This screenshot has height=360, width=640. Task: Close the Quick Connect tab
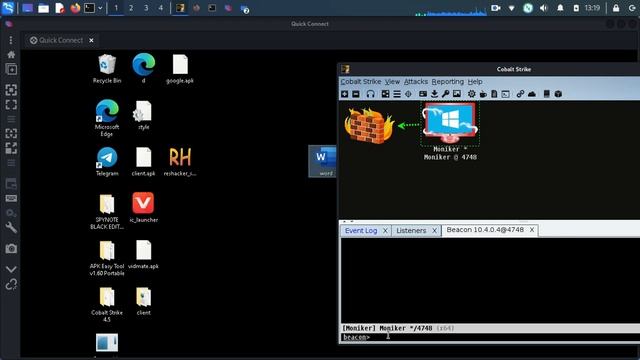[x=91, y=40]
